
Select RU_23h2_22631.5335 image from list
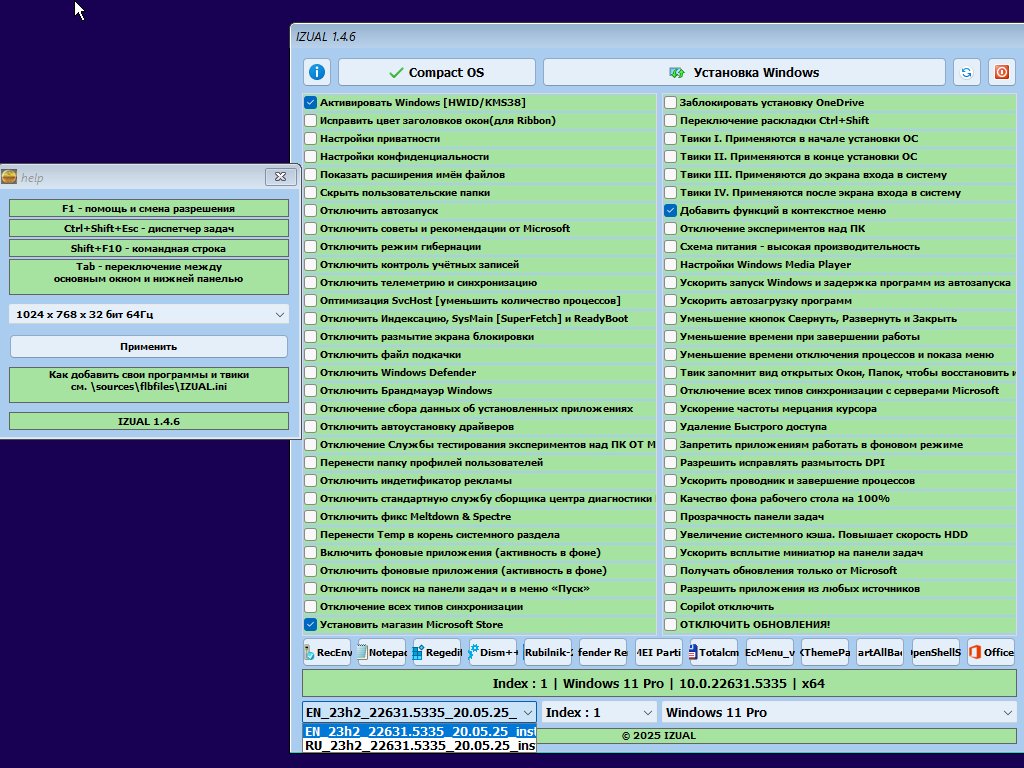click(x=420, y=746)
